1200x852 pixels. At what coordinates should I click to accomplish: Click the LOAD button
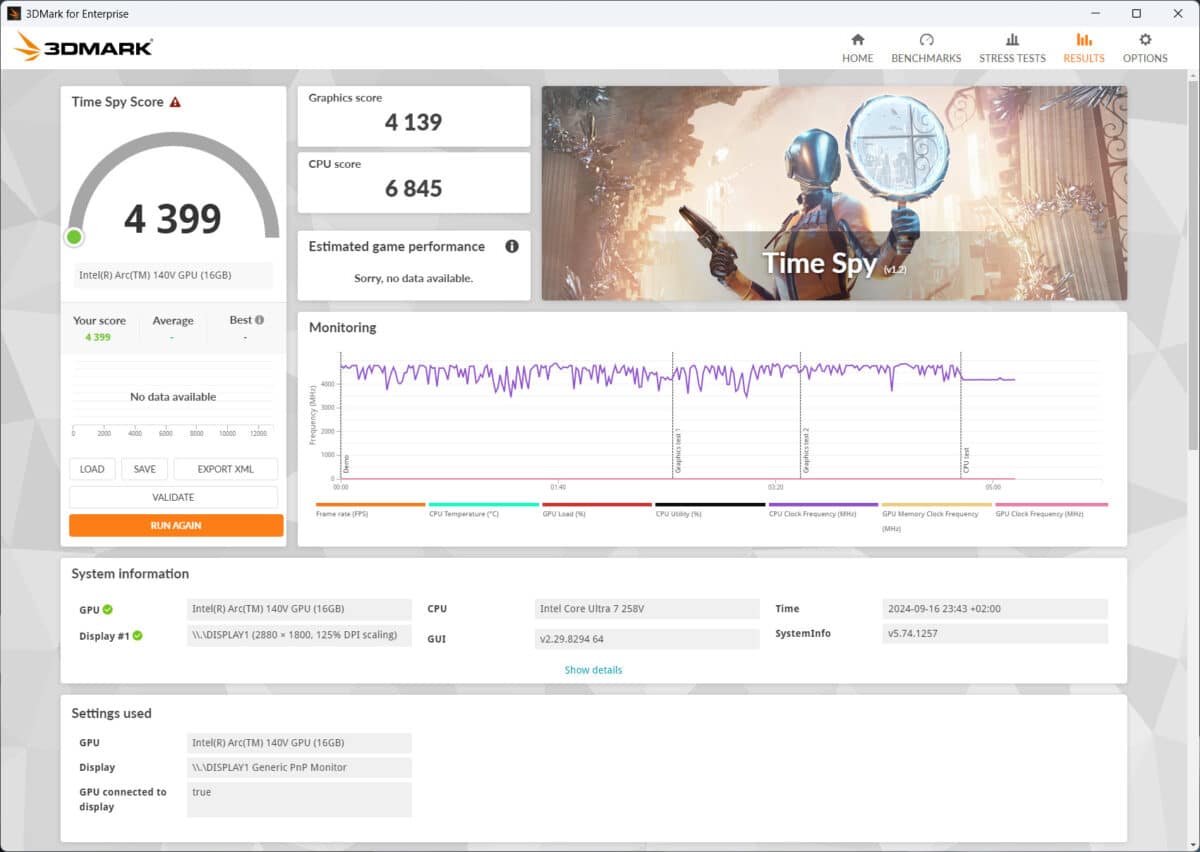pos(92,469)
